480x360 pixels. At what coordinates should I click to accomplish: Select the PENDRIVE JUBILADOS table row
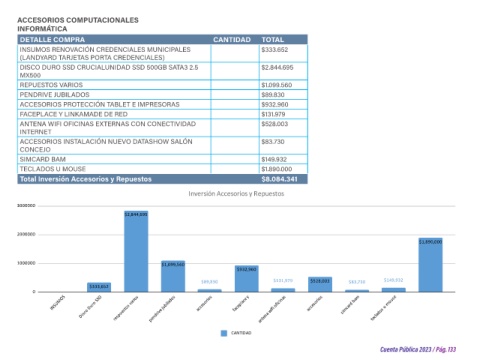click(x=163, y=94)
